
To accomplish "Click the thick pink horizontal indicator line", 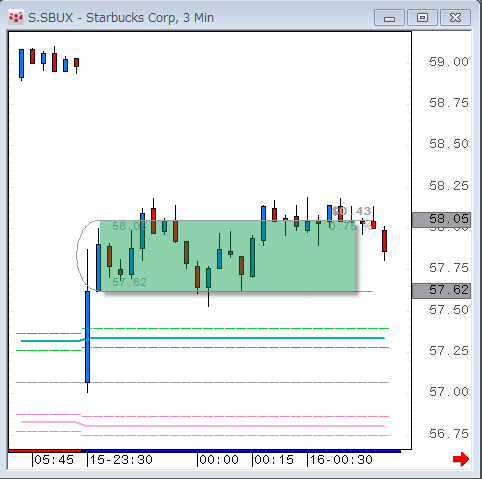I will pyautogui.click(x=203, y=425).
